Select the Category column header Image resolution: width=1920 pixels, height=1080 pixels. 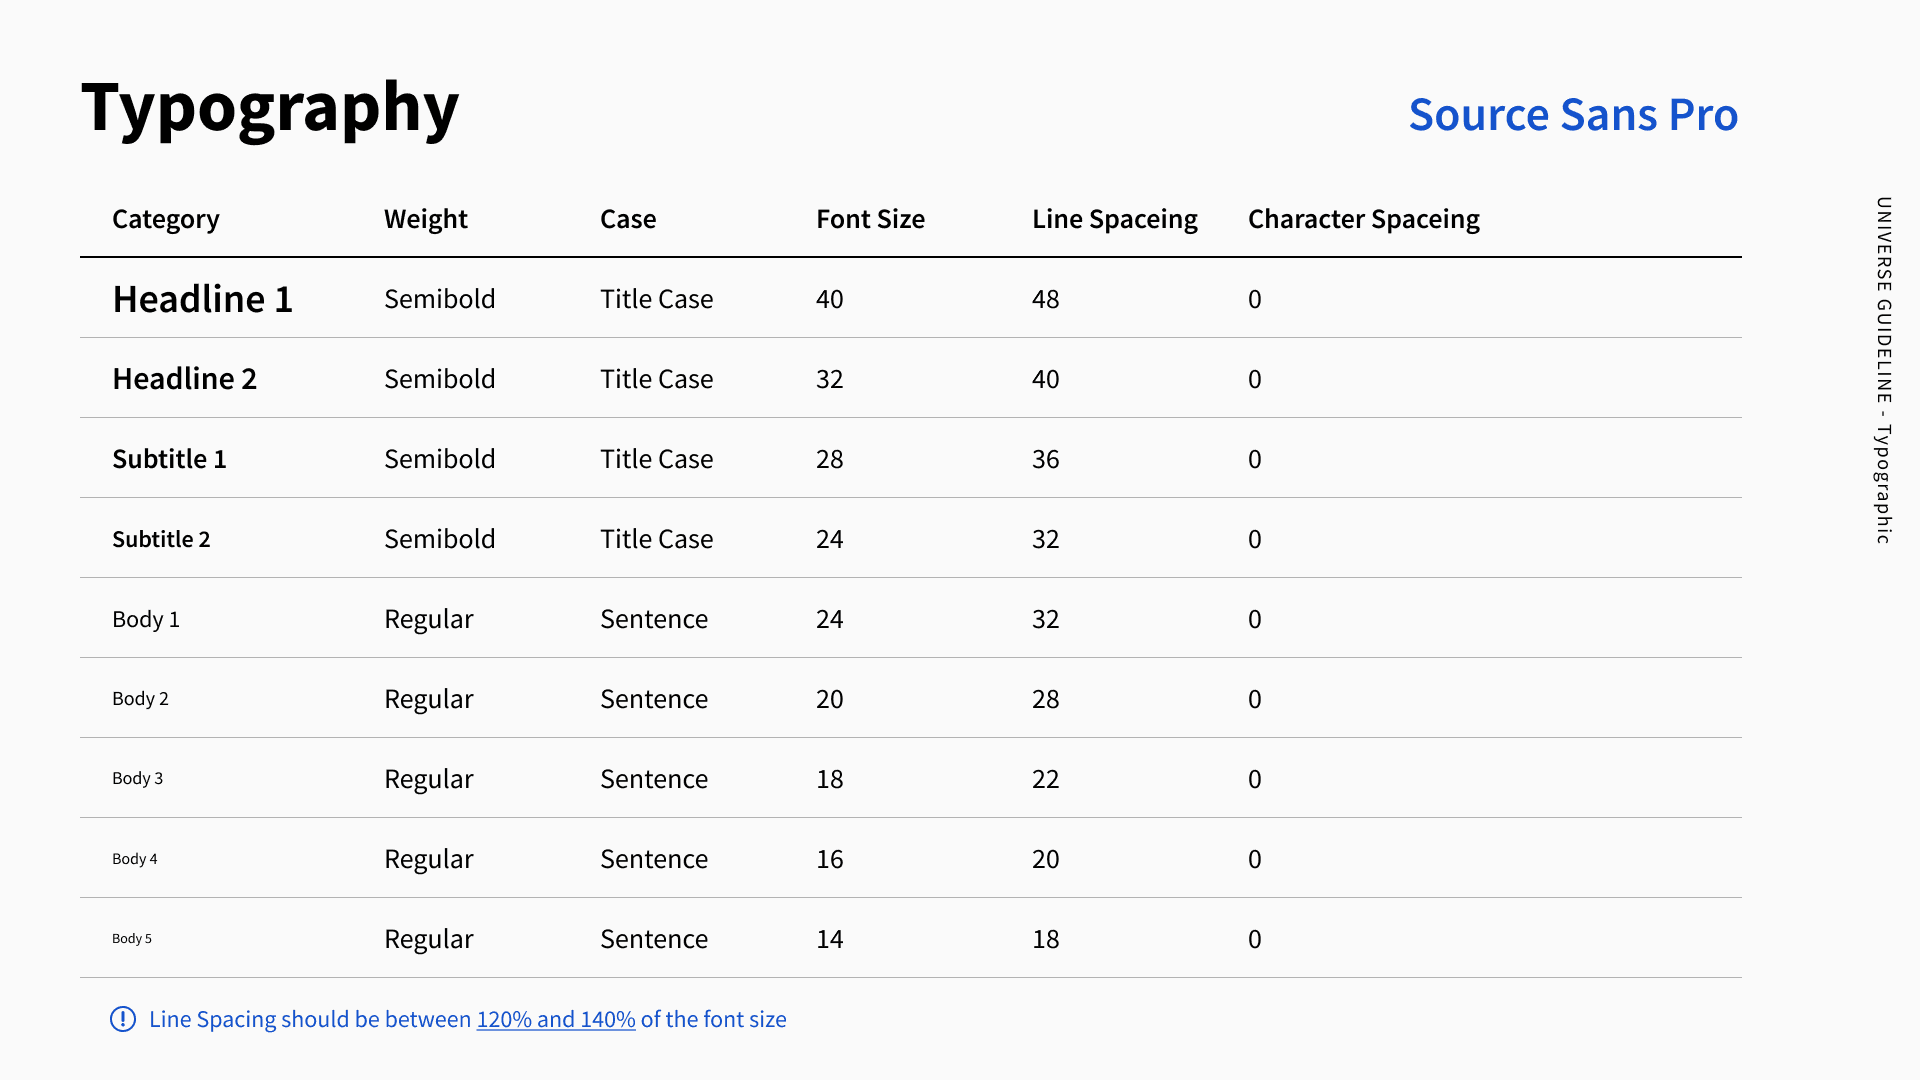(x=165, y=219)
